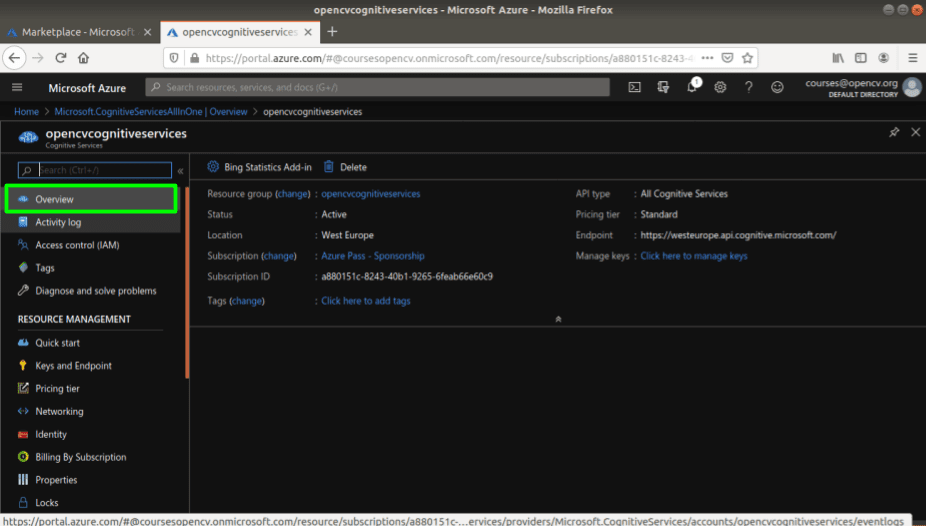This screenshot has width=926, height=526.
Task: Click here to add tags link
Action: click(366, 300)
